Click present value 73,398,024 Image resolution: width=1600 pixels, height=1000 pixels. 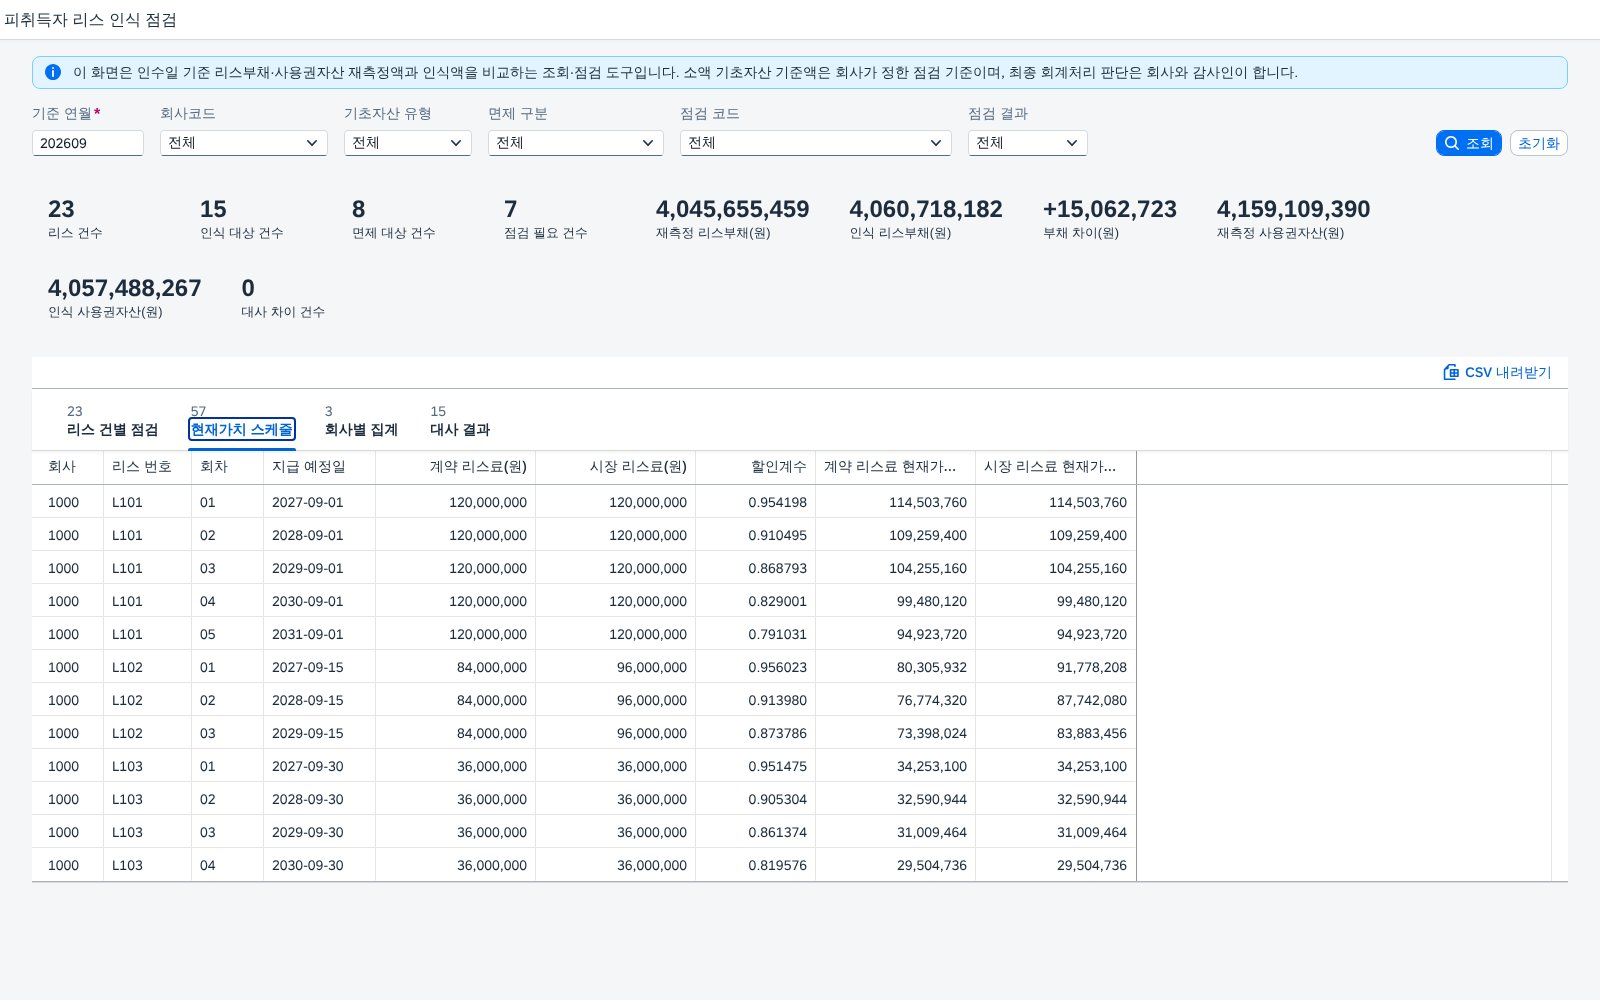coord(932,733)
